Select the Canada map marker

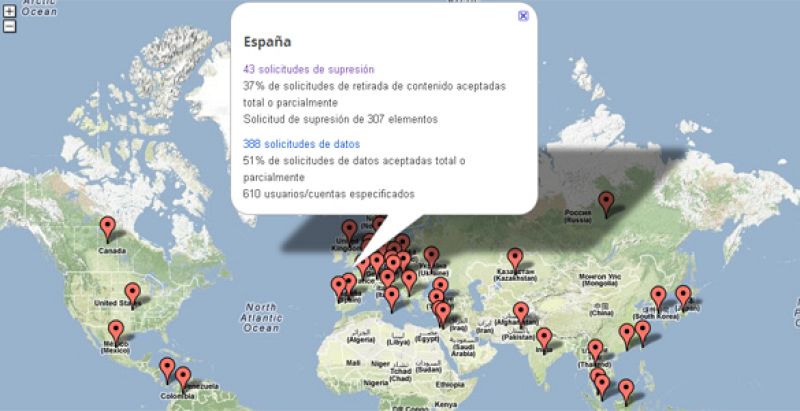[x=108, y=229]
